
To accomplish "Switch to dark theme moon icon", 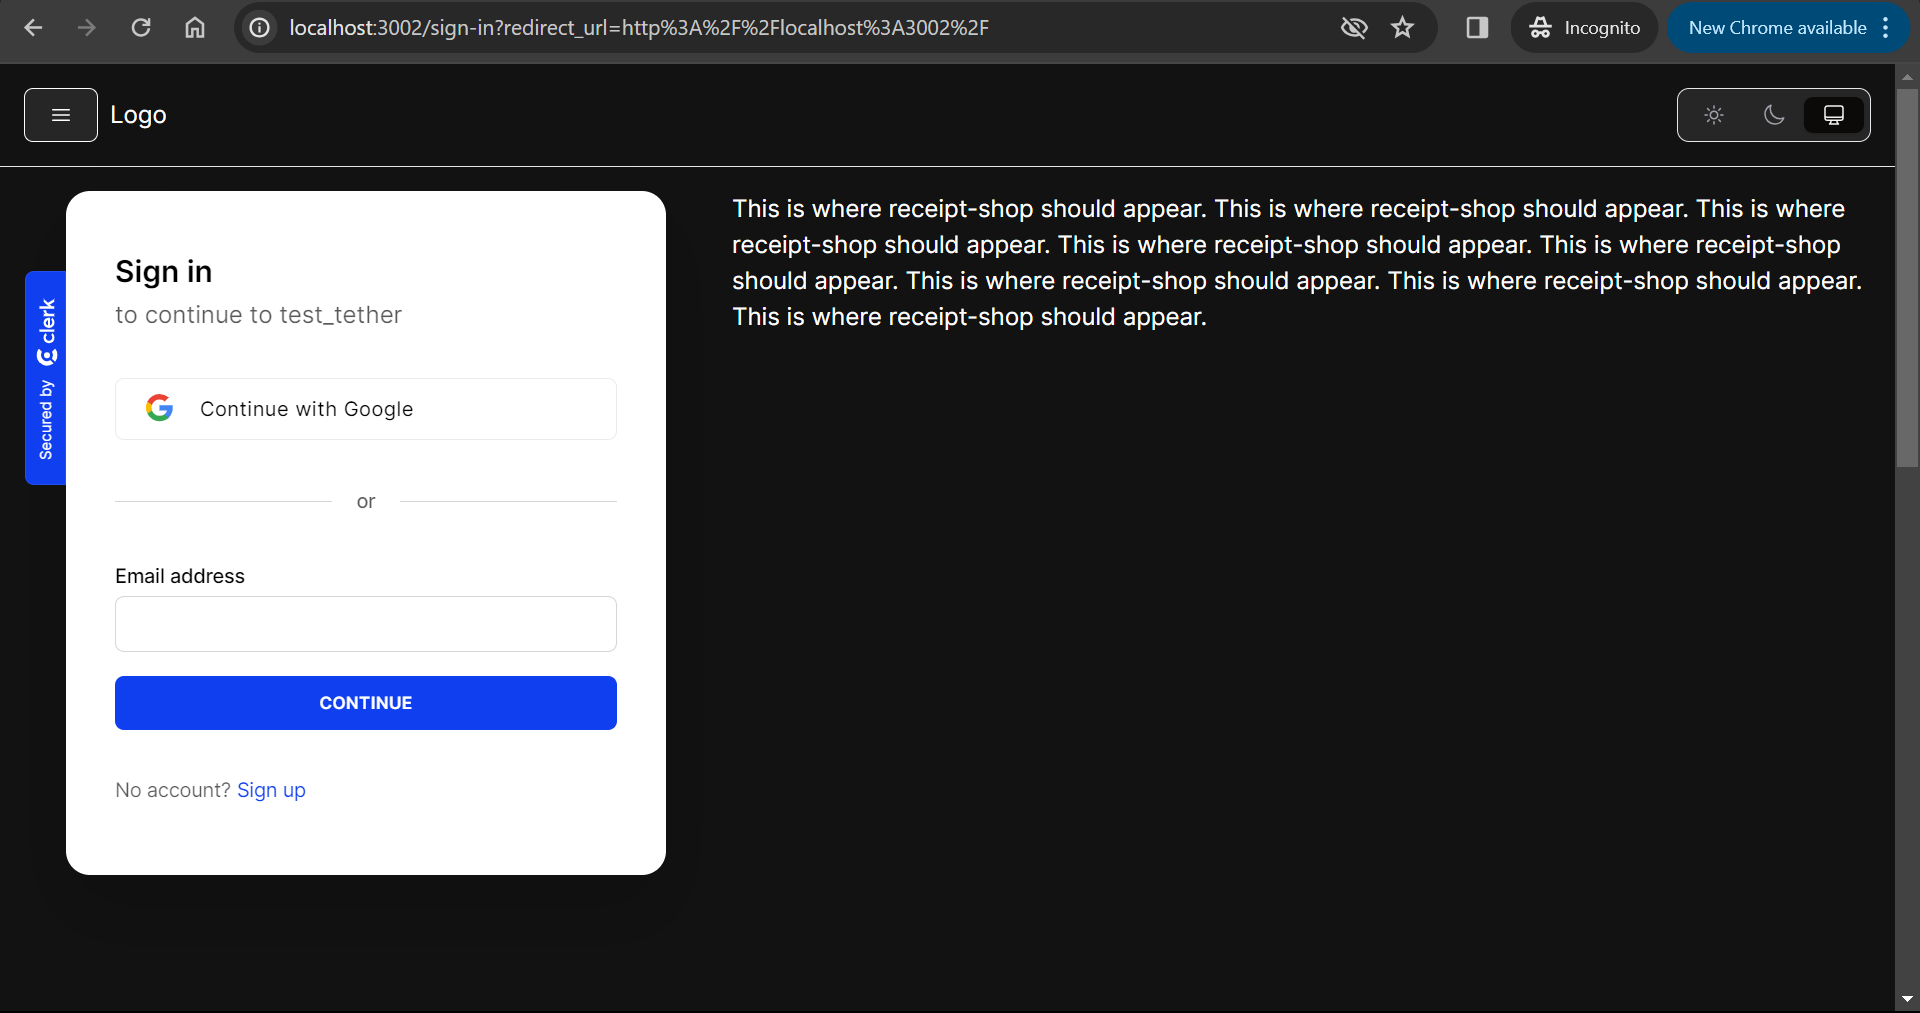I will (x=1774, y=115).
